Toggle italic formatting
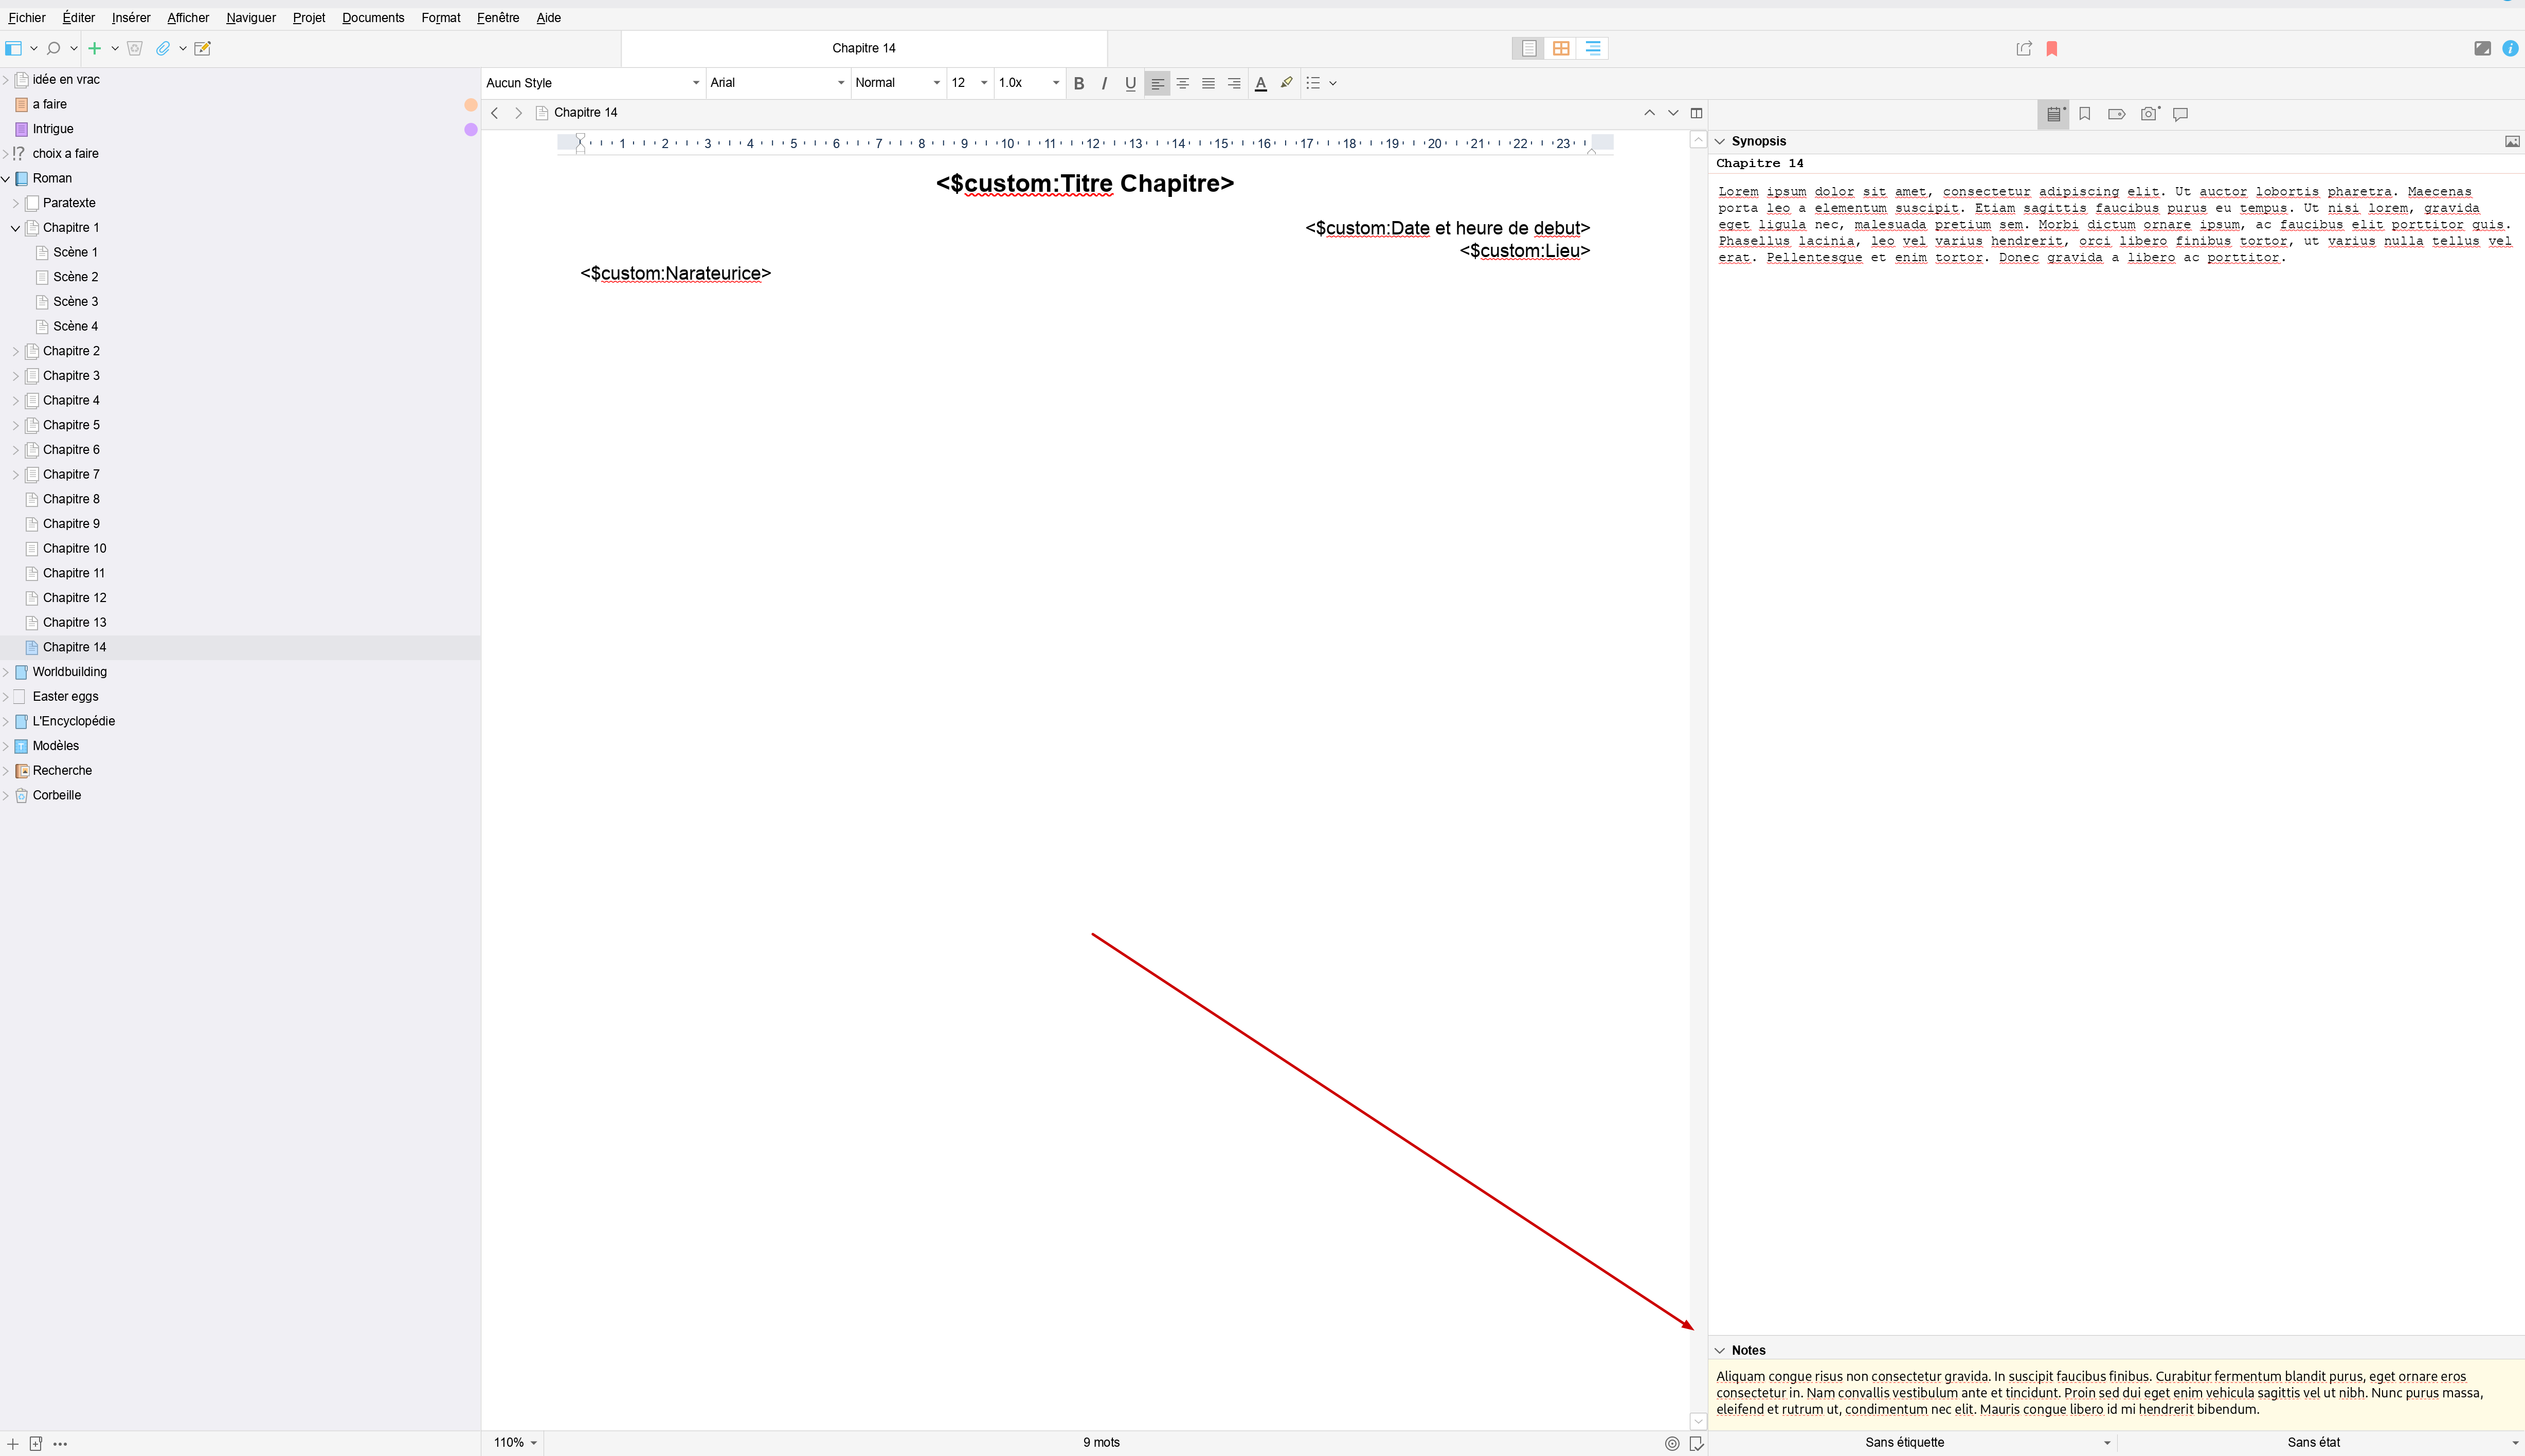Viewport: 2525px width, 1456px height. coord(1104,83)
